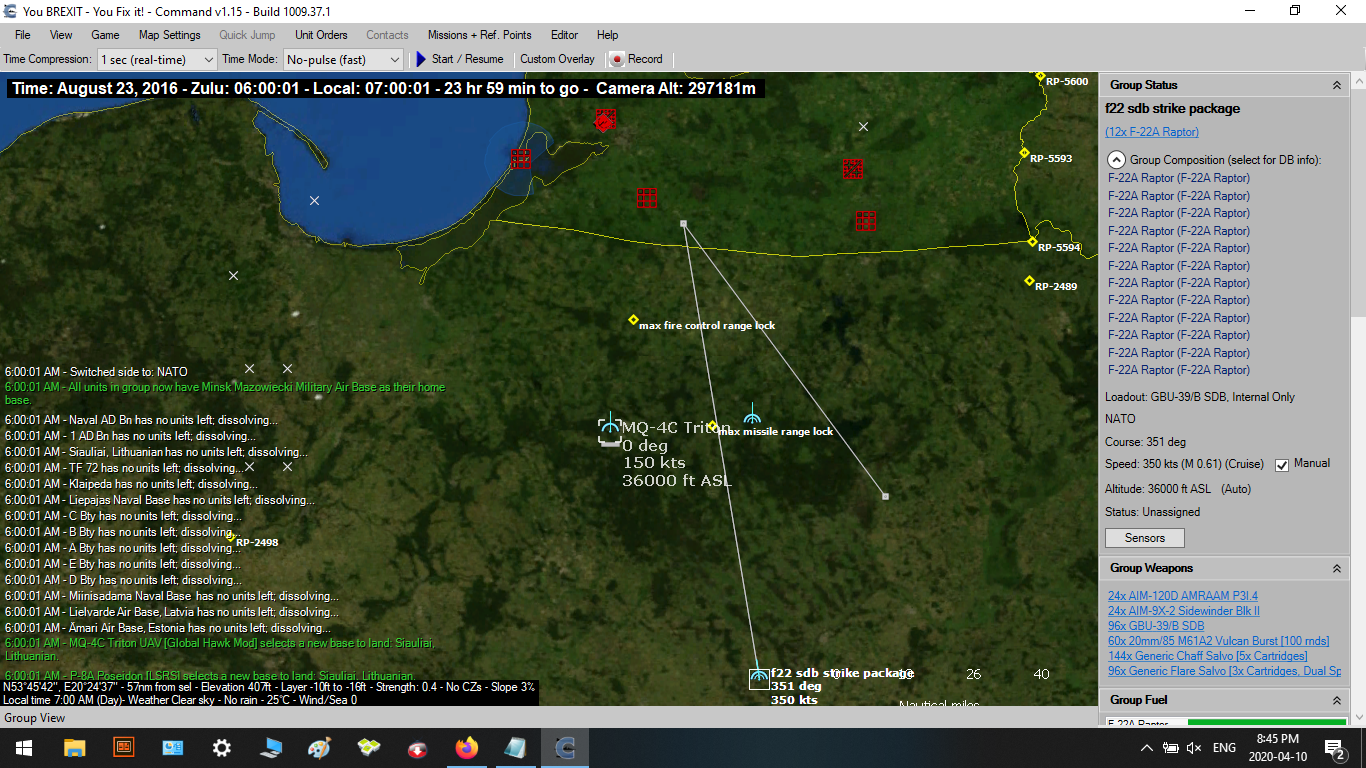This screenshot has height=768, width=1366.
Task: Open the Time Compression dropdown
Action: (157, 59)
